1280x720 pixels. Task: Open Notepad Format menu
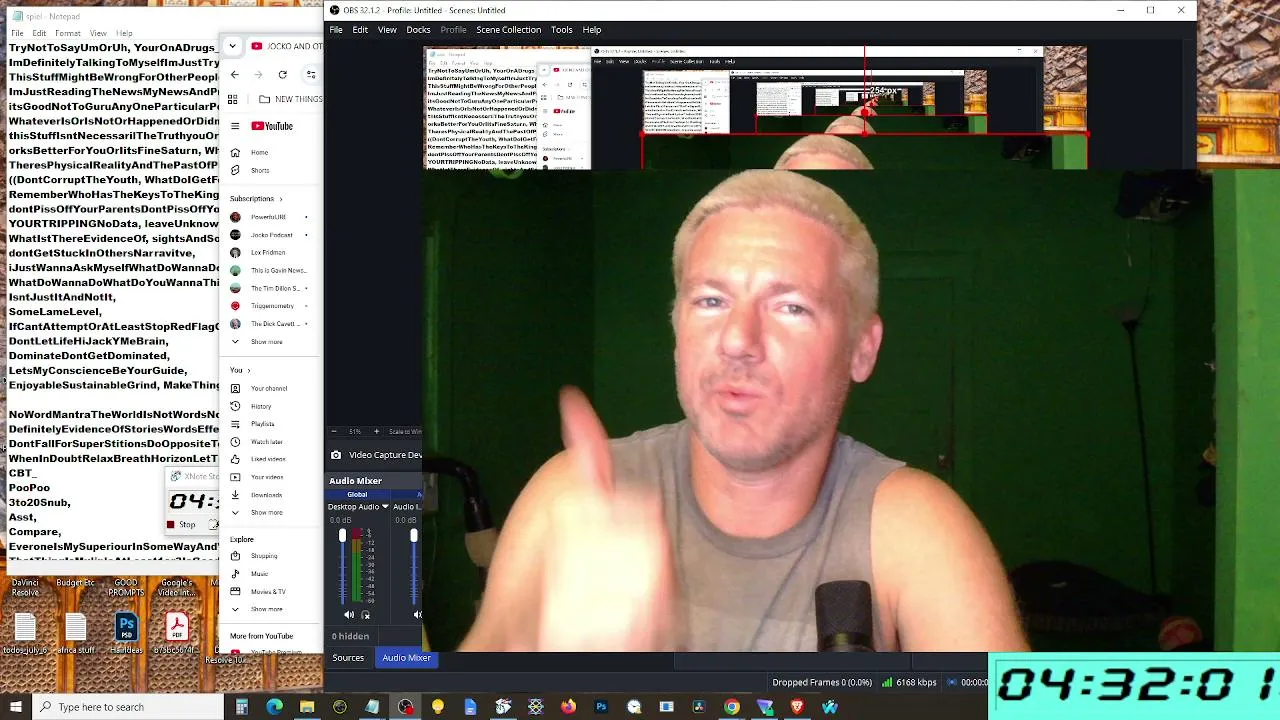[x=68, y=33]
